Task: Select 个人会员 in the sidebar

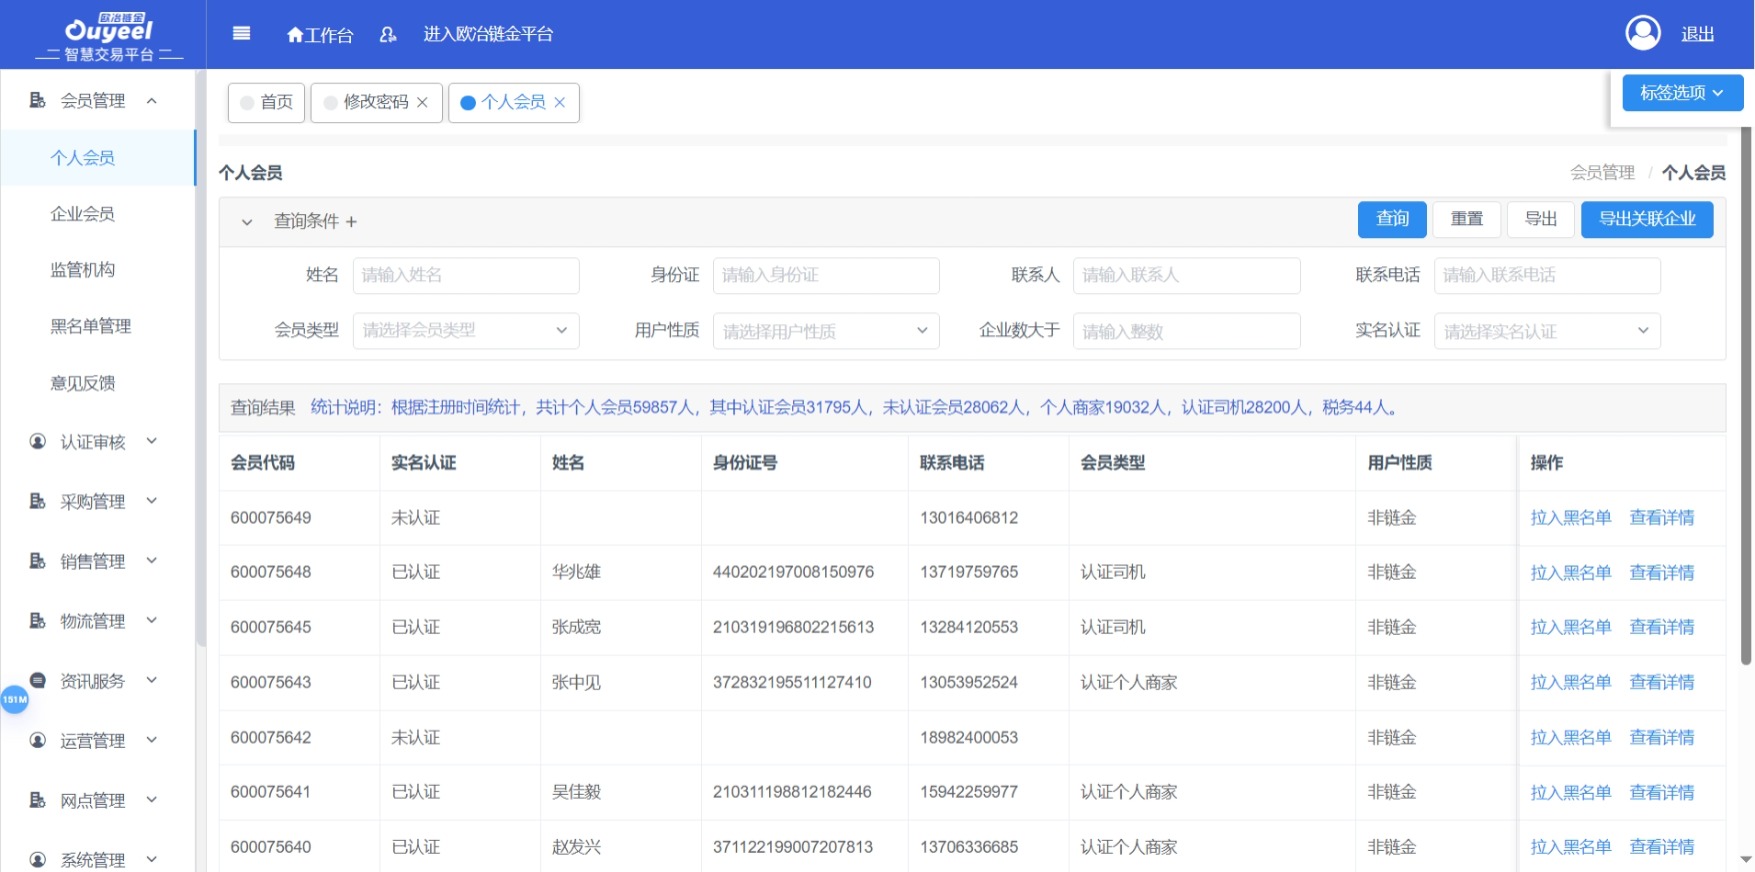Action: pyautogui.click(x=83, y=158)
